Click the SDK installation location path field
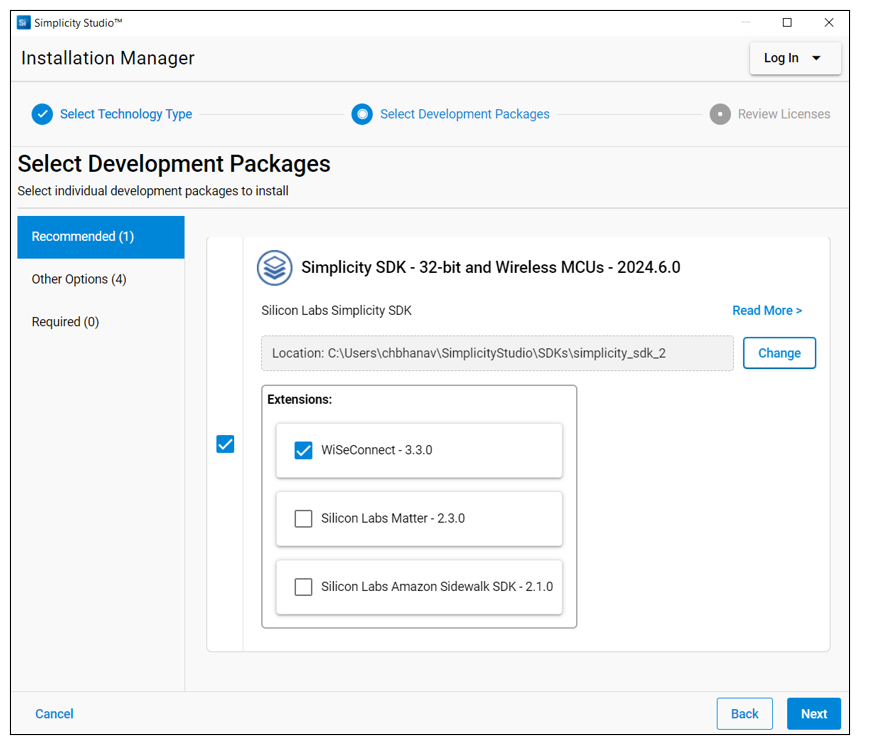Image resolution: width=875 pixels, height=743 pixels. 497,353
